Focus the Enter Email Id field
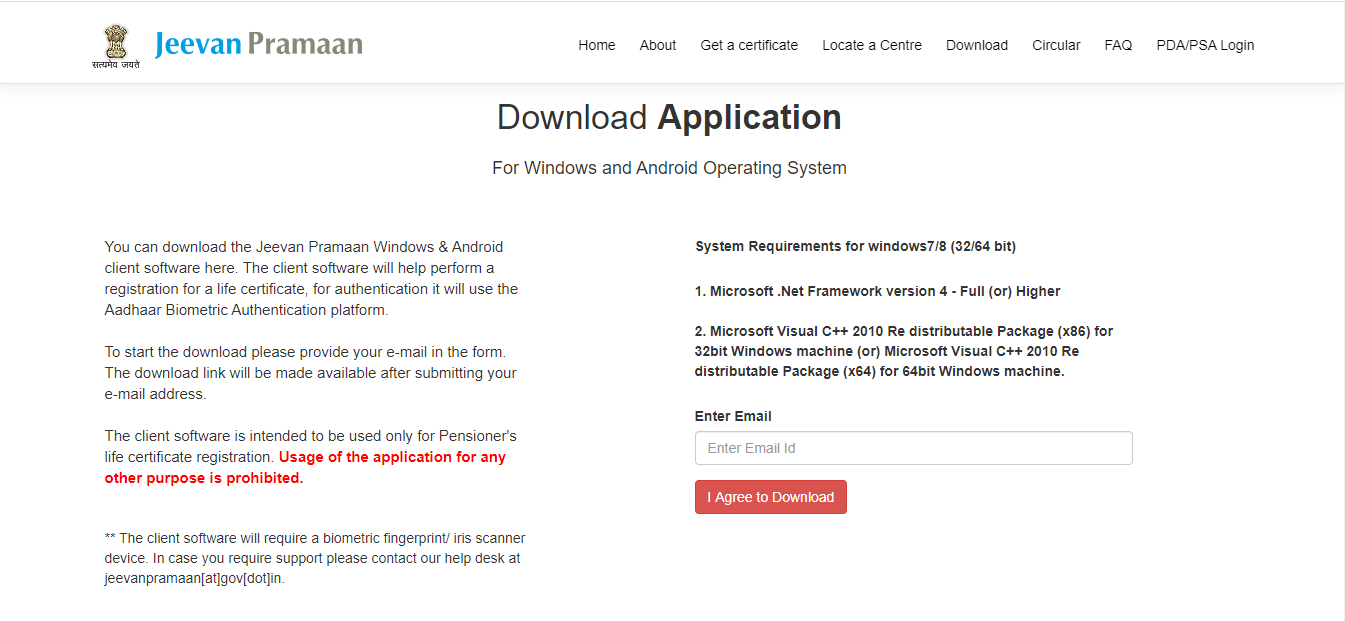Image resolution: width=1345 pixels, height=621 pixels. pos(913,448)
